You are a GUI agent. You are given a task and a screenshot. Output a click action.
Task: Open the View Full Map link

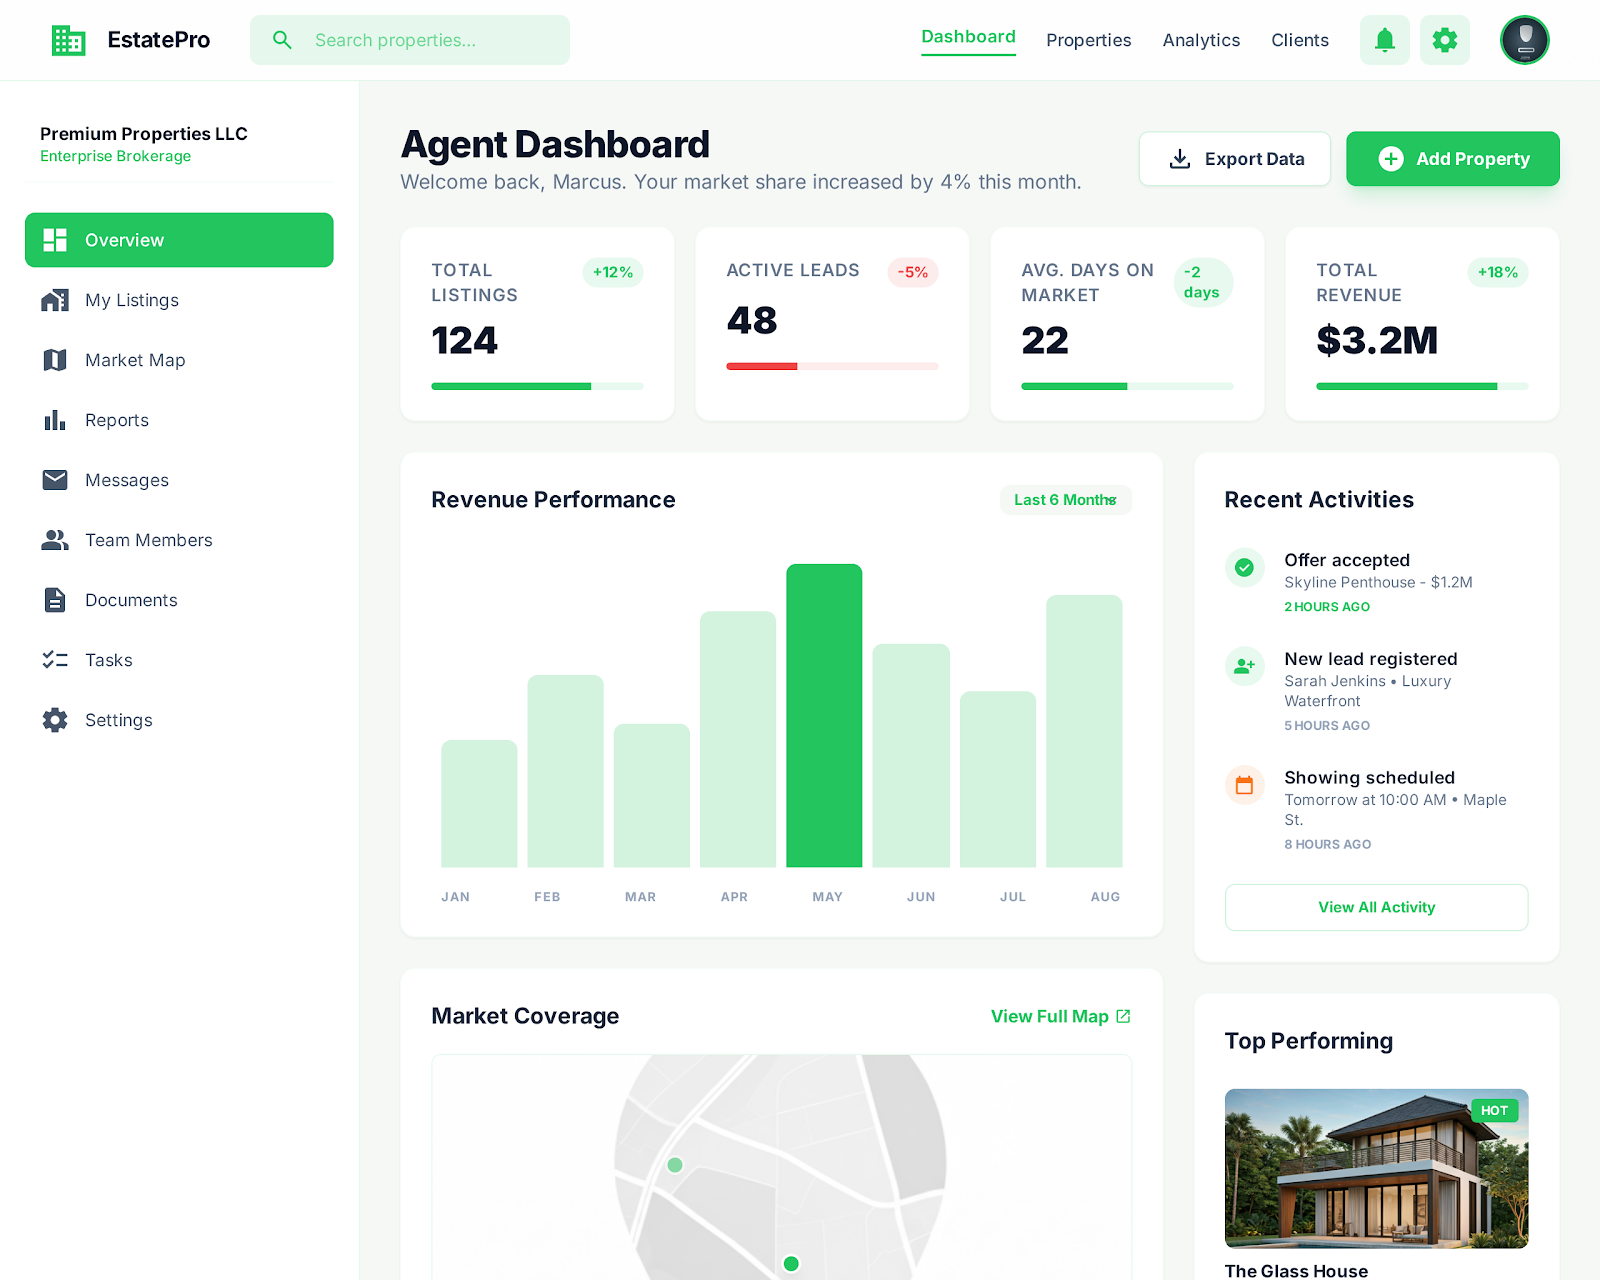pos(1060,1016)
